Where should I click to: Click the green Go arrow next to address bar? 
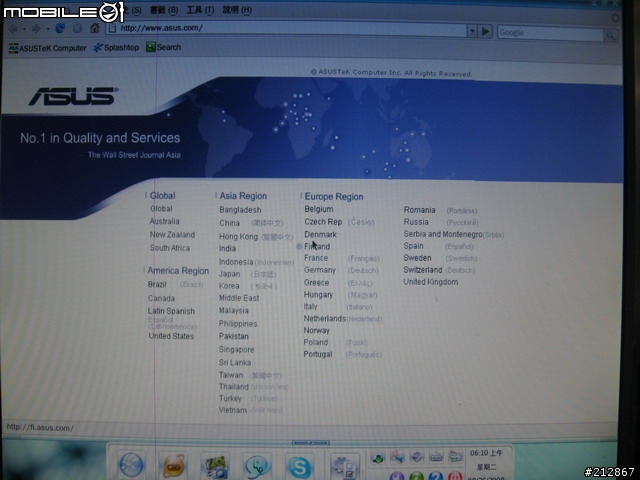click(485, 31)
